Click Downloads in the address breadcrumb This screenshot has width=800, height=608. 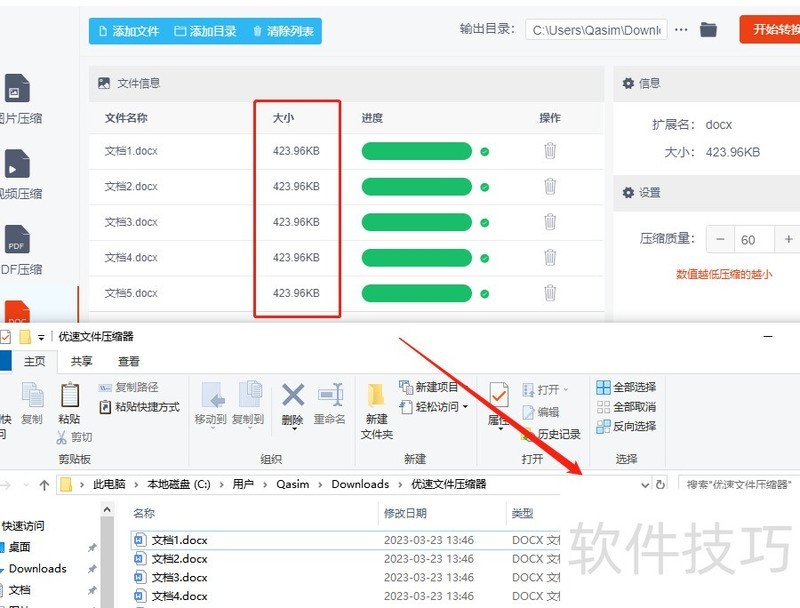click(360, 484)
